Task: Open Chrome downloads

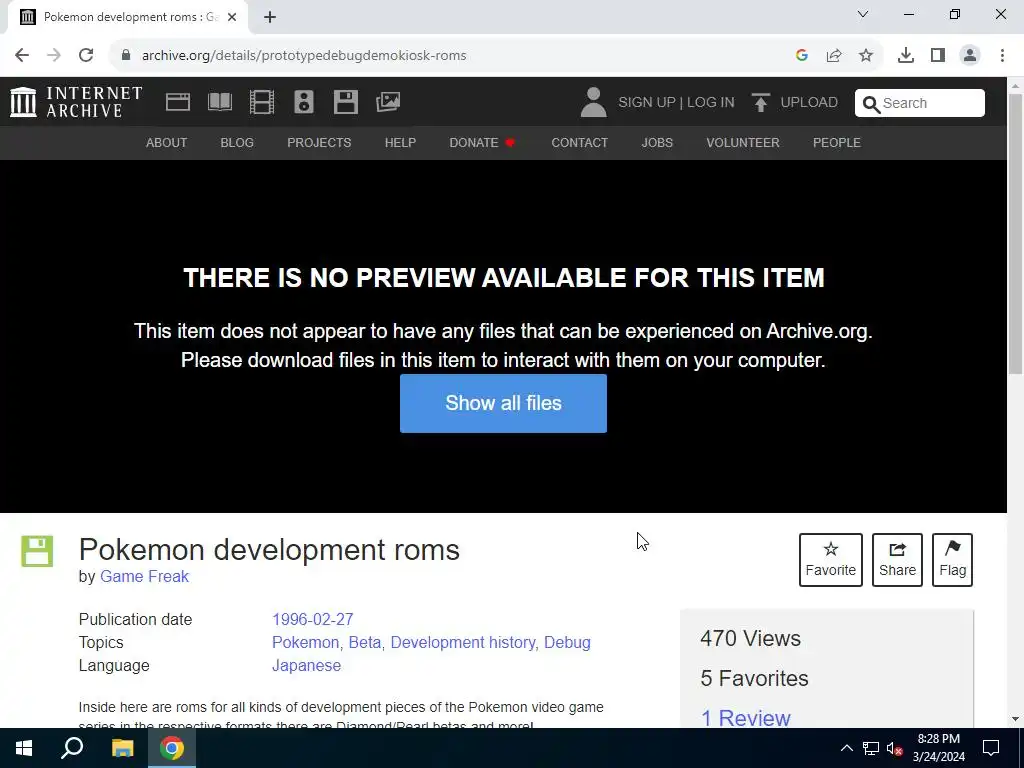Action: (906, 55)
